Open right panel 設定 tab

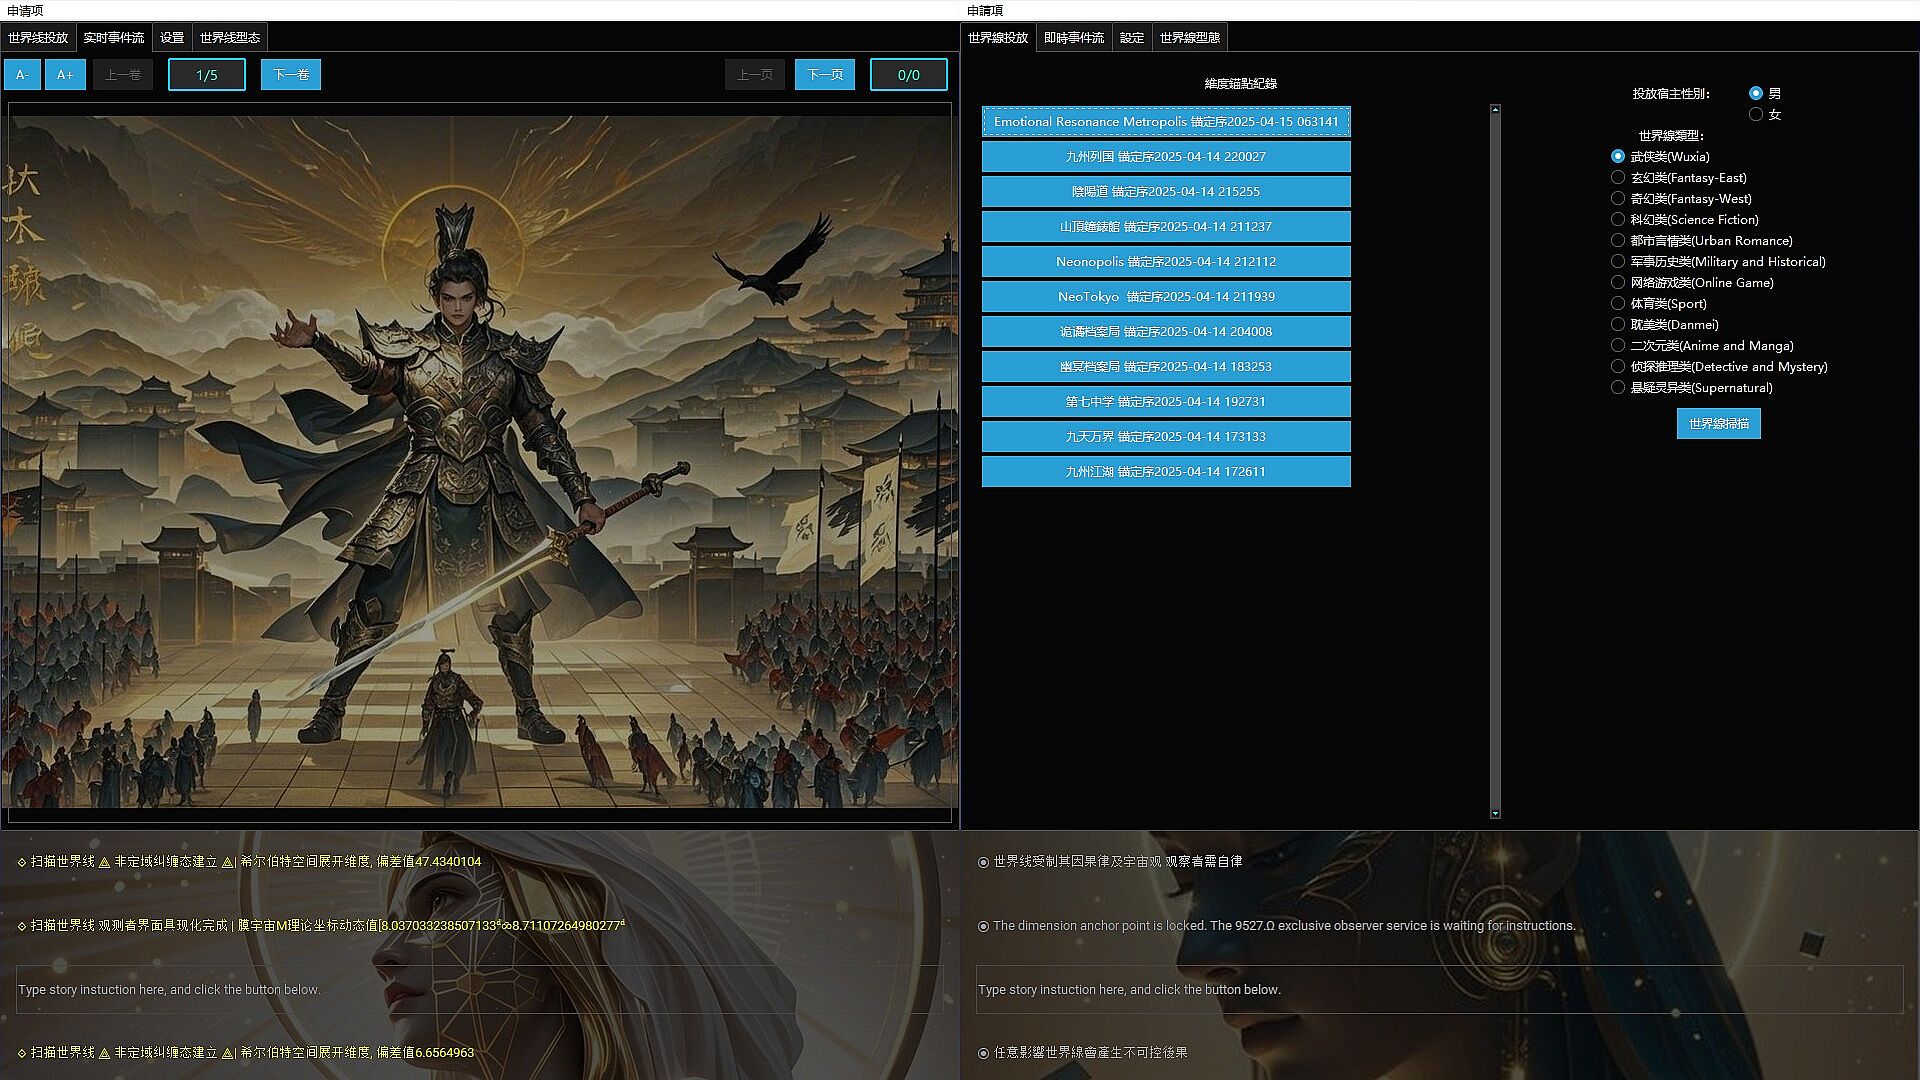click(1131, 38)
